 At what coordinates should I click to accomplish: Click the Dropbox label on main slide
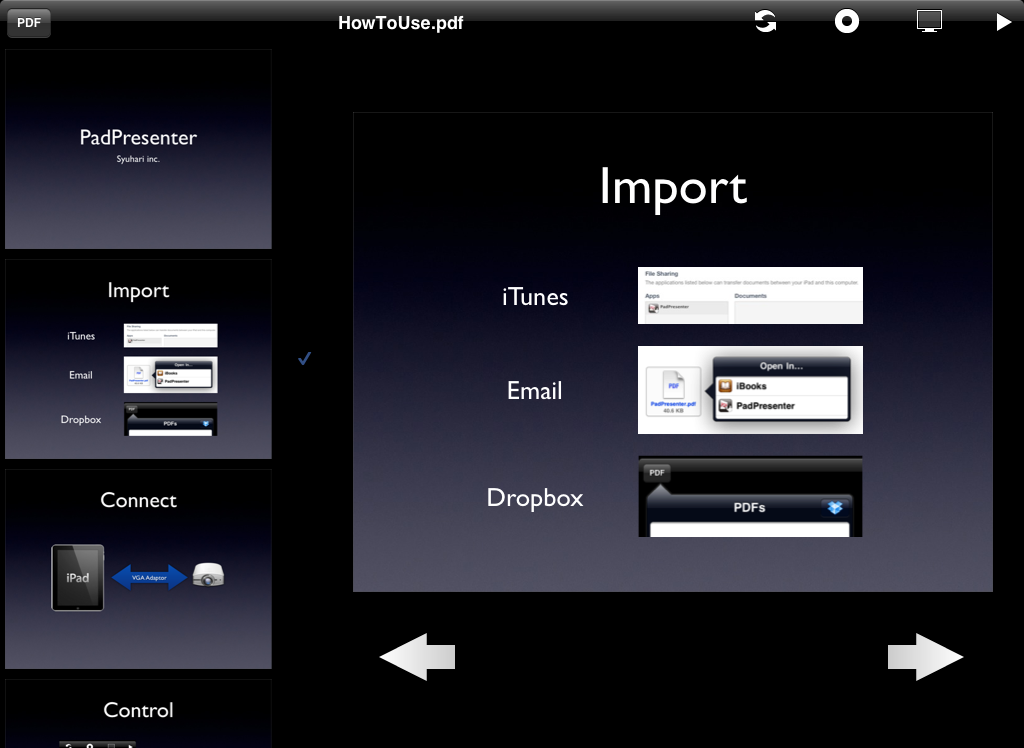535,498
